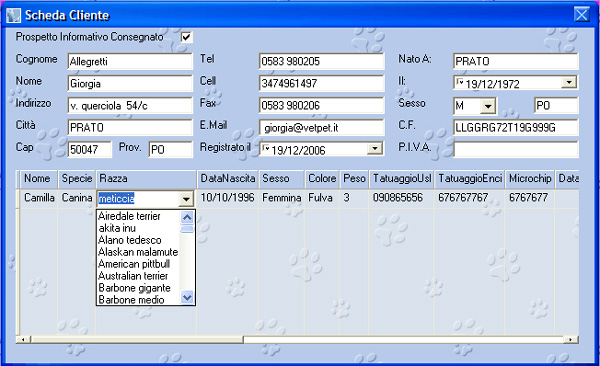This screenshot has width=600, height=366.
Task: Pick Australian terrier in the list
Action: (138, 276)
